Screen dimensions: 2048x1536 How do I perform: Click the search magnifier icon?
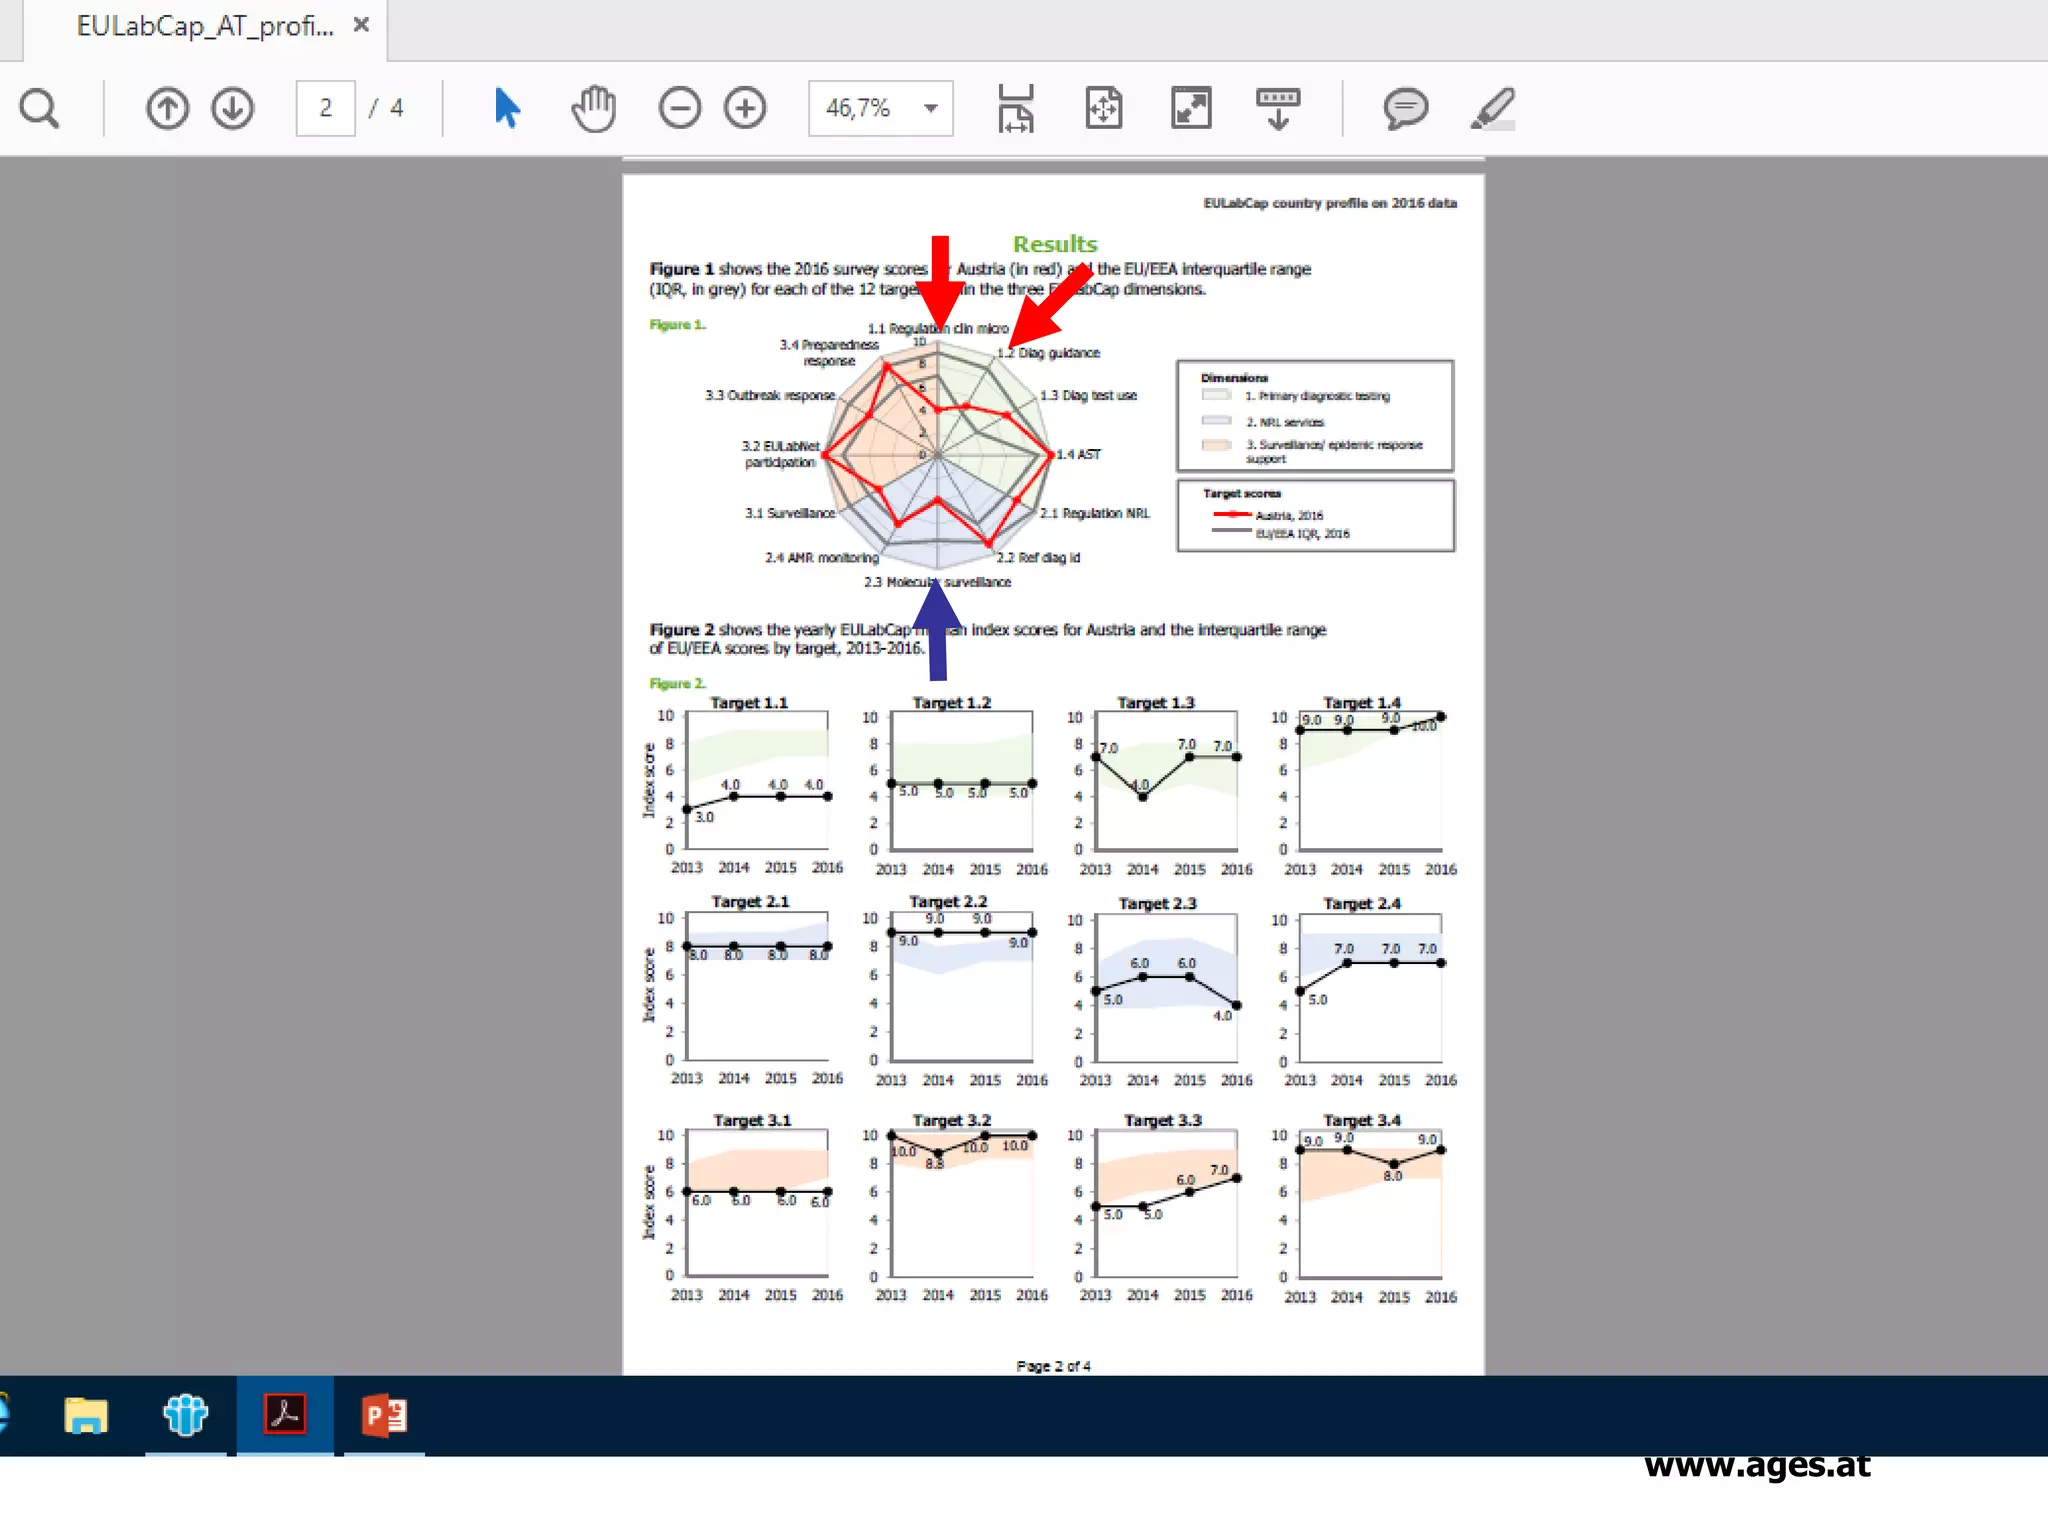click(x=40, y=108)
